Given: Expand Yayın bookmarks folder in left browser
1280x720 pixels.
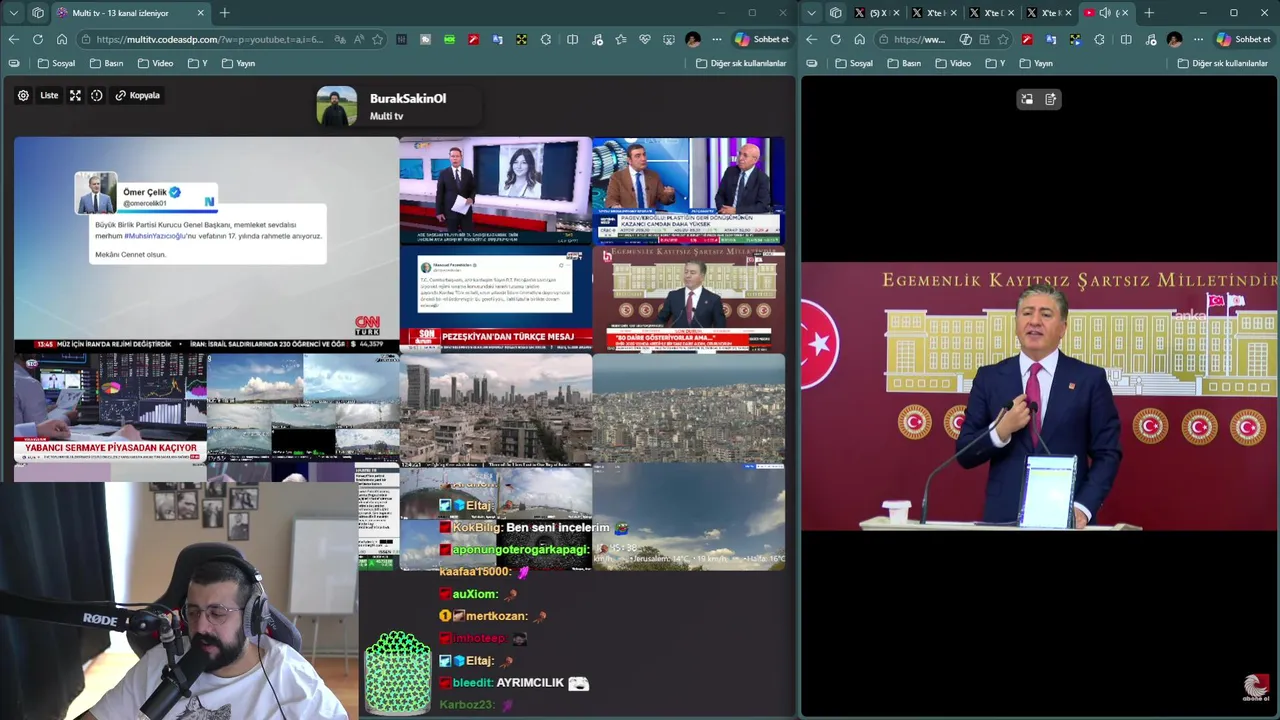Looking at the screenshot, I should point(238,63).
